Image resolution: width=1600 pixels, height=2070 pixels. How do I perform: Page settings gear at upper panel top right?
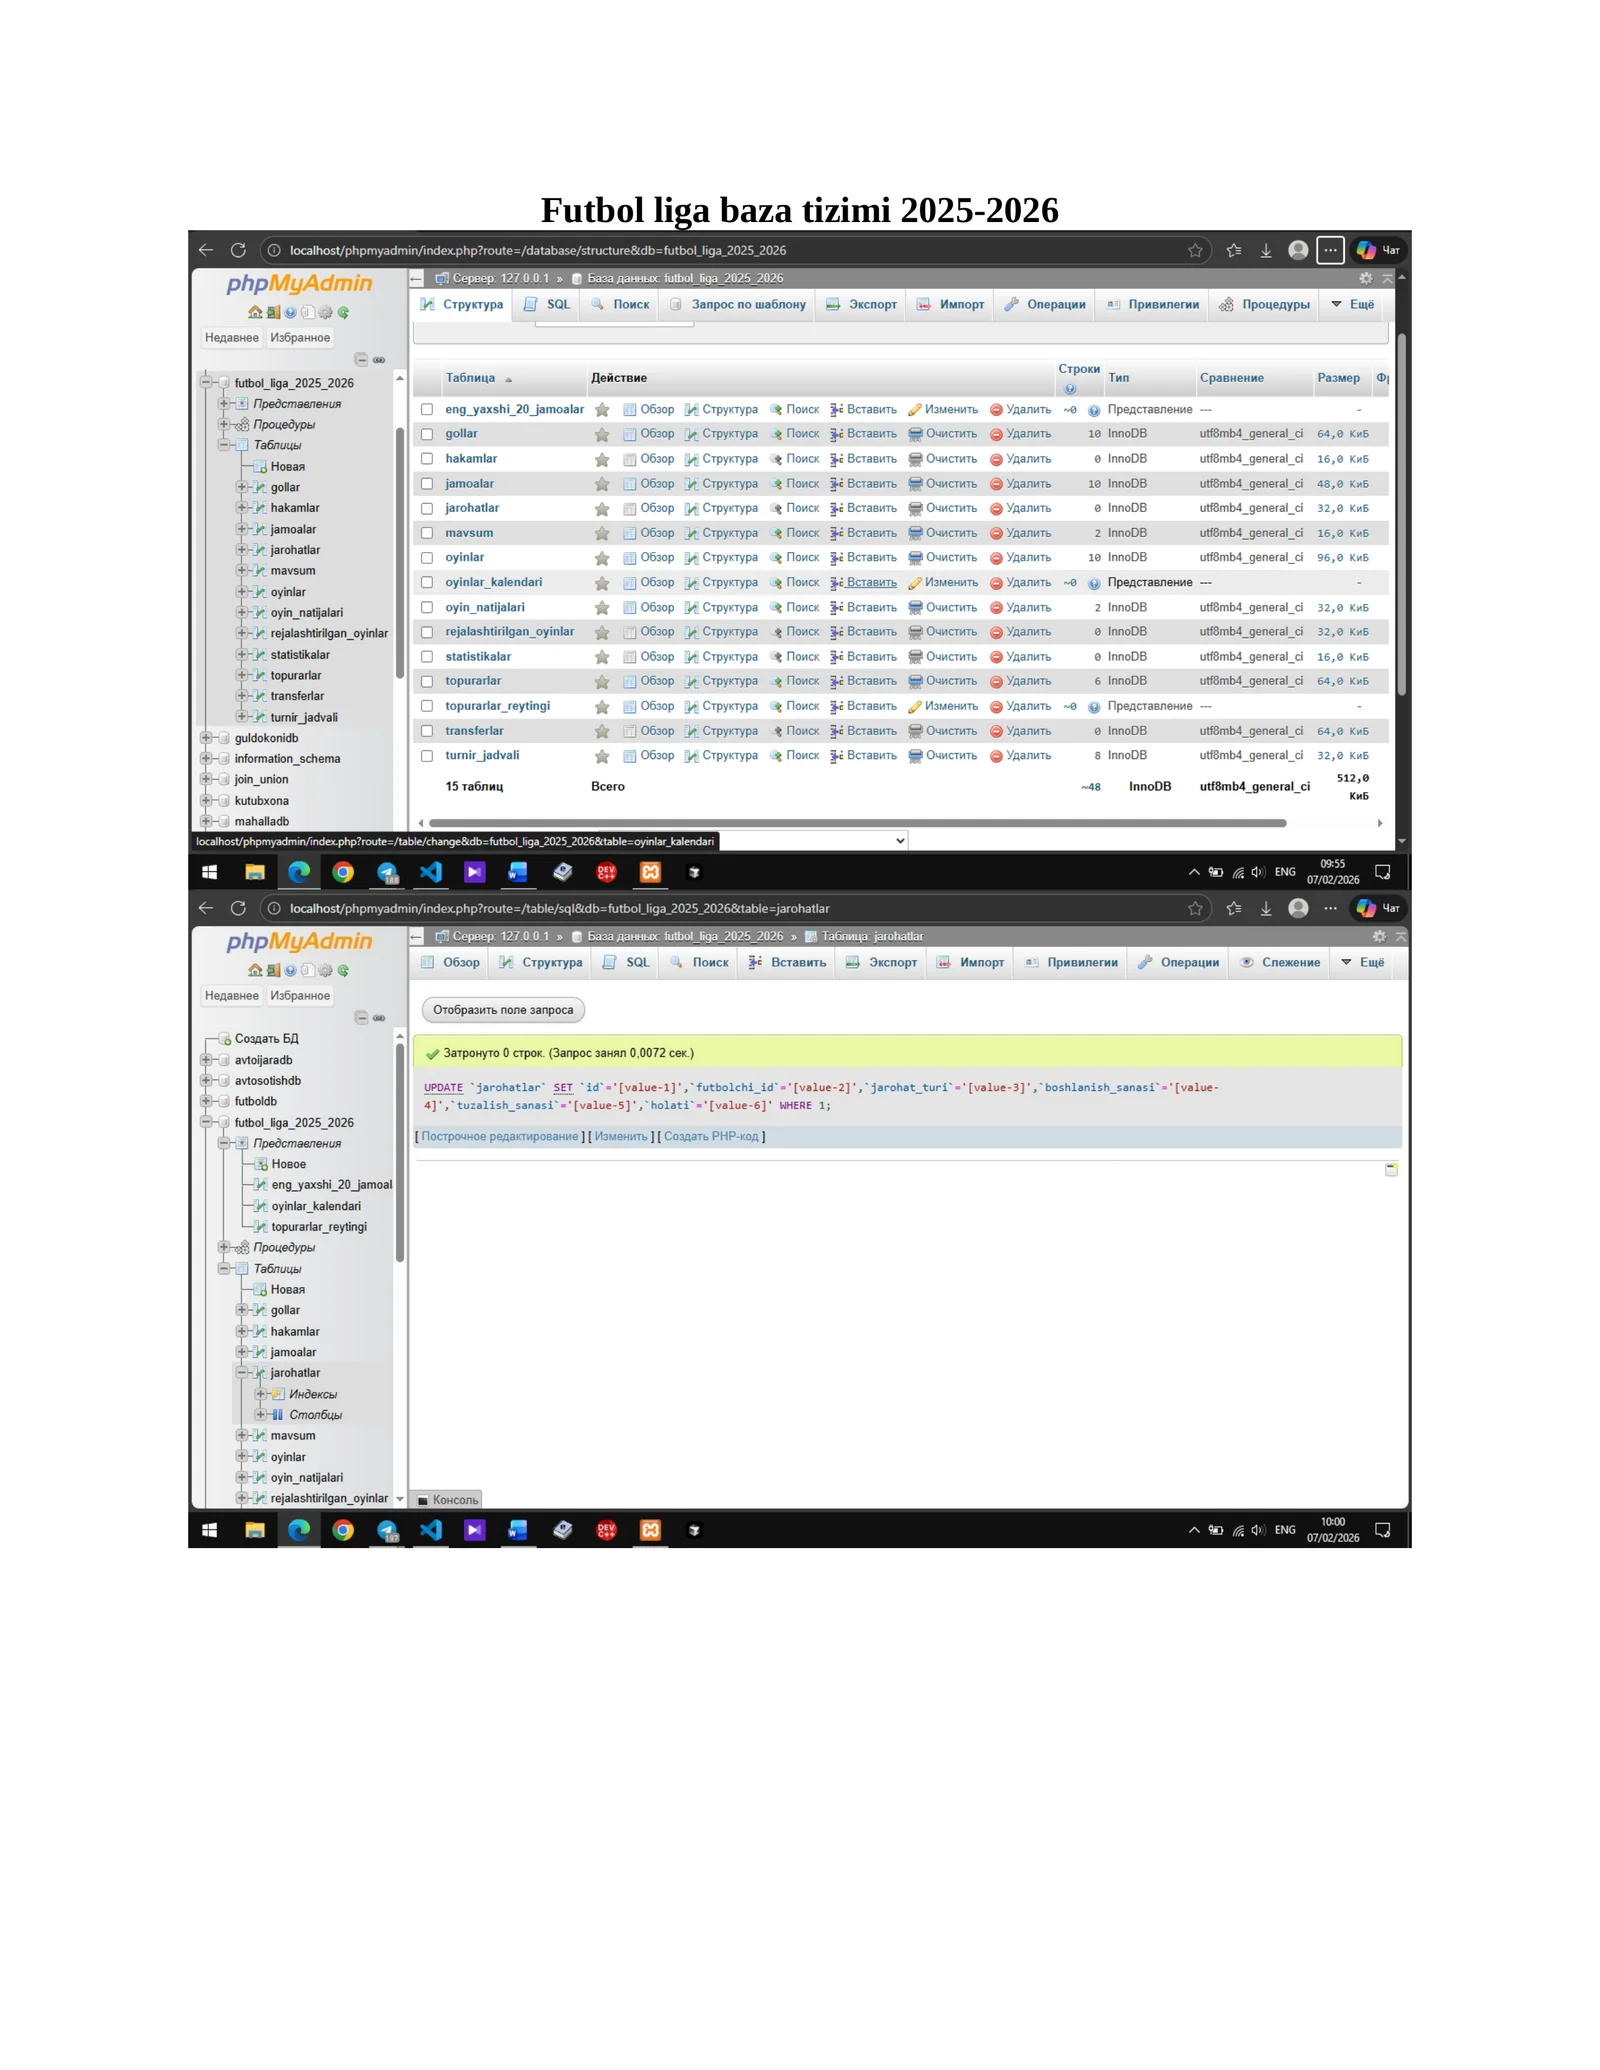pyautogui.click(x=1366, y=278)
